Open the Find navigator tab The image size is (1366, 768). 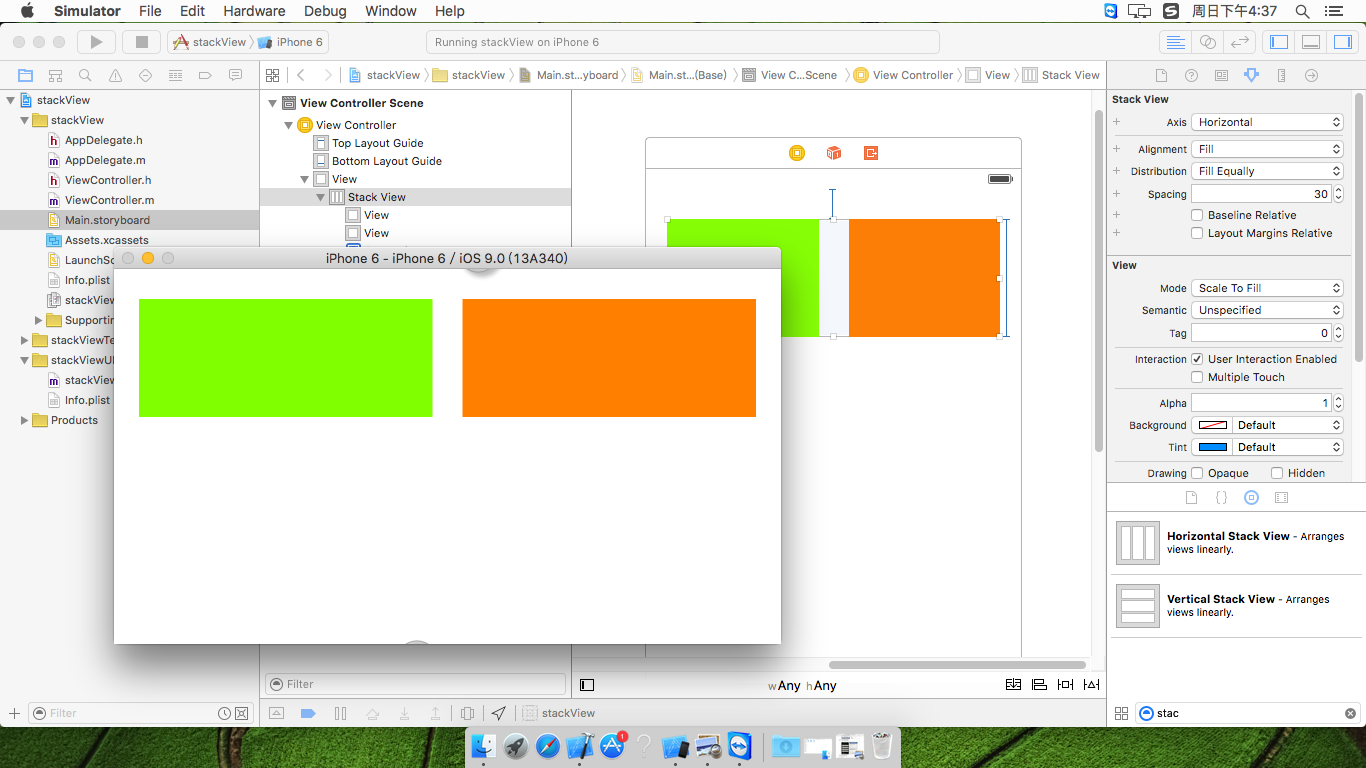(x=85, y=75)
